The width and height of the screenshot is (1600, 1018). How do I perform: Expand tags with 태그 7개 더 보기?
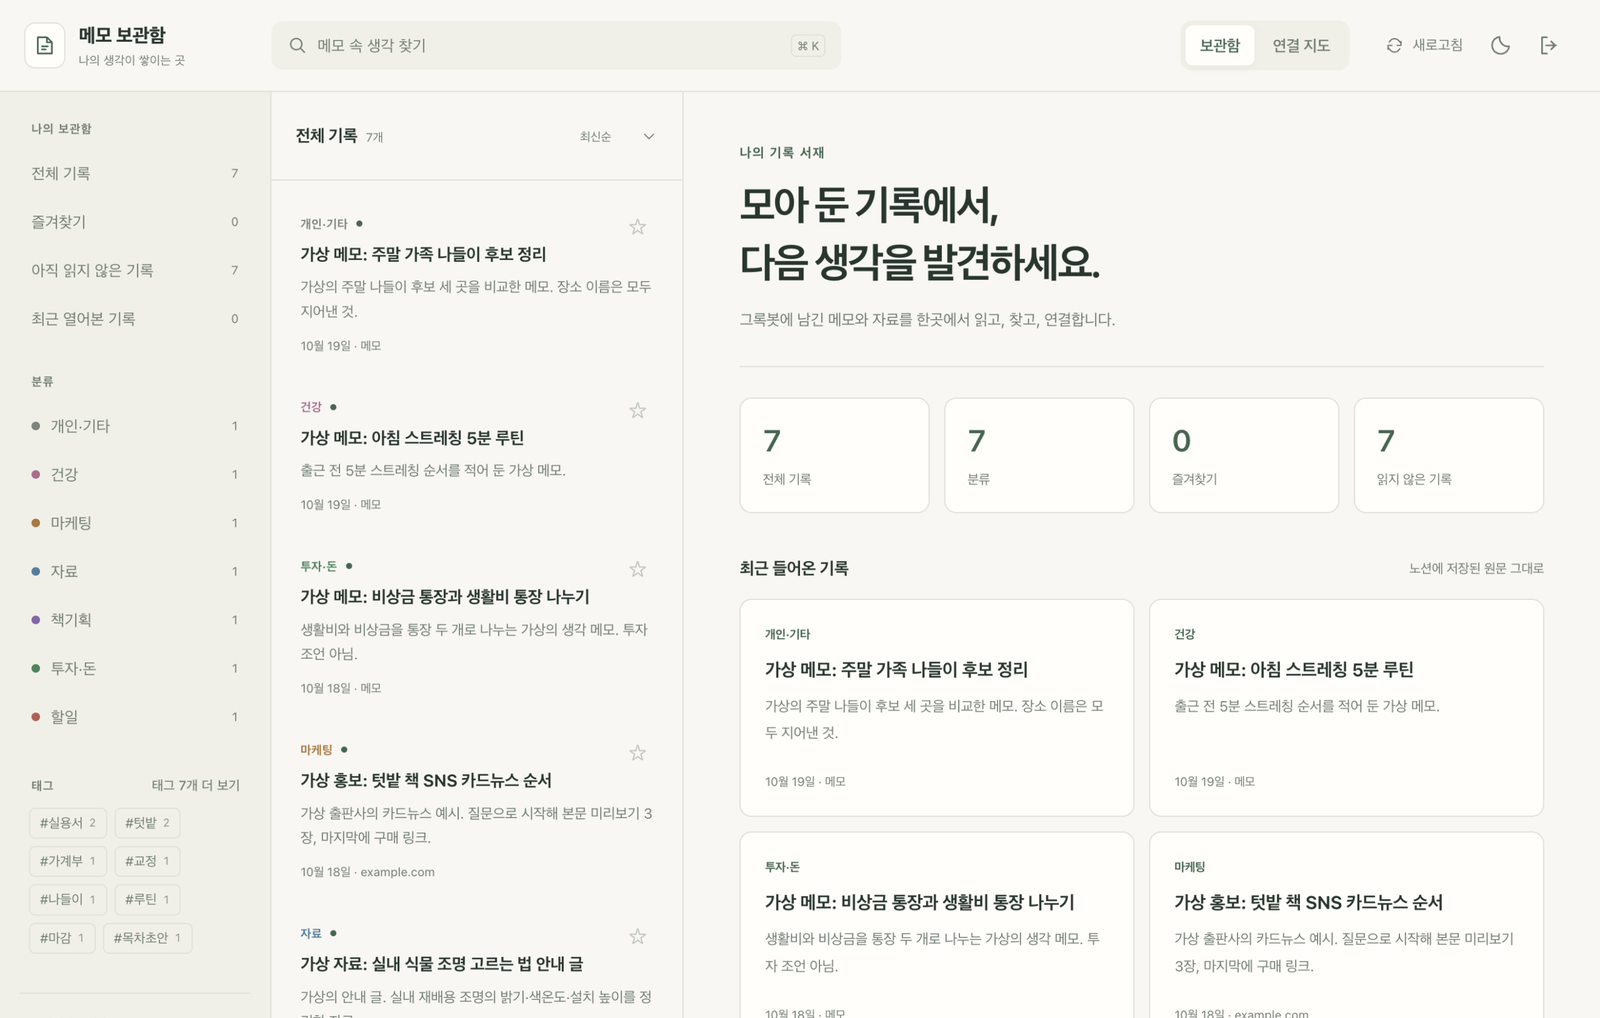[x=195, y=786]
